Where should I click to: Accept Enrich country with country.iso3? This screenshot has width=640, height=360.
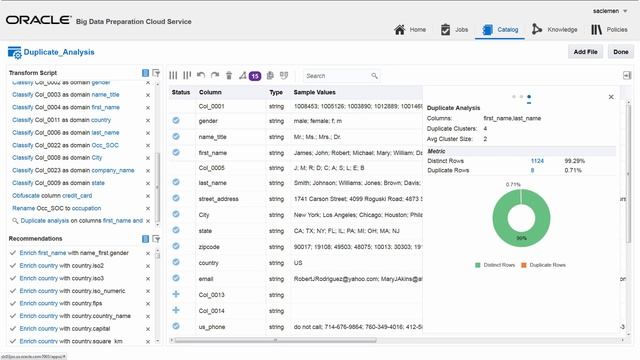coord(13,278)
